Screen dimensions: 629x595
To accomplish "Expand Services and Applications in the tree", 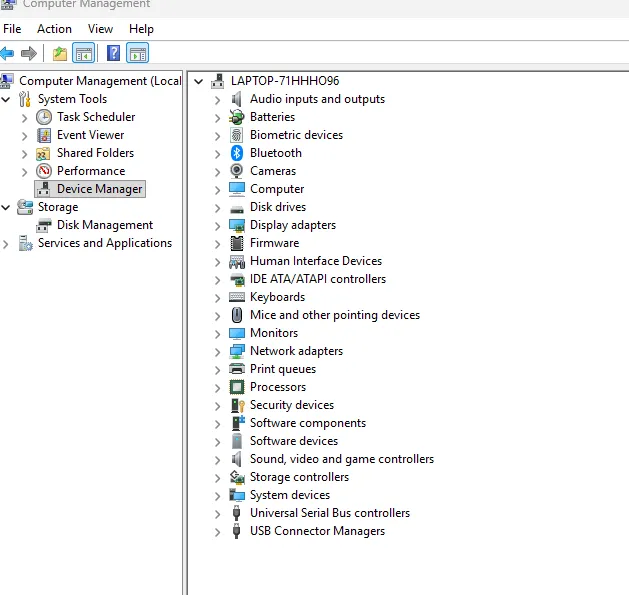I will pos(7,243).
